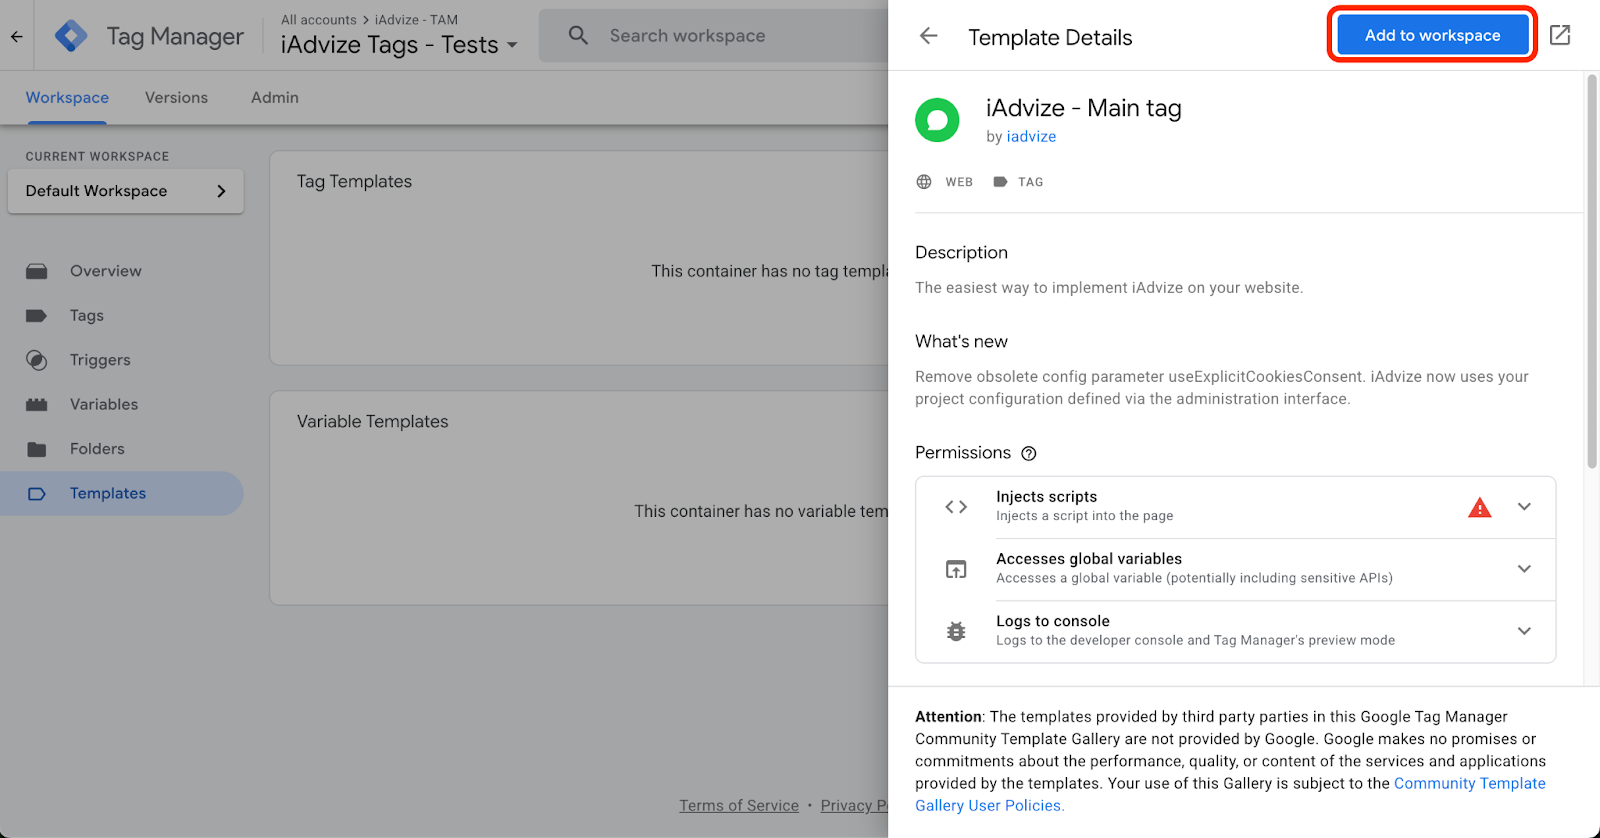Image resolution: width=1600 pixels, height=838 pixels.
Task: Click the back arrow in Template Details
Action: coord(928,37)
